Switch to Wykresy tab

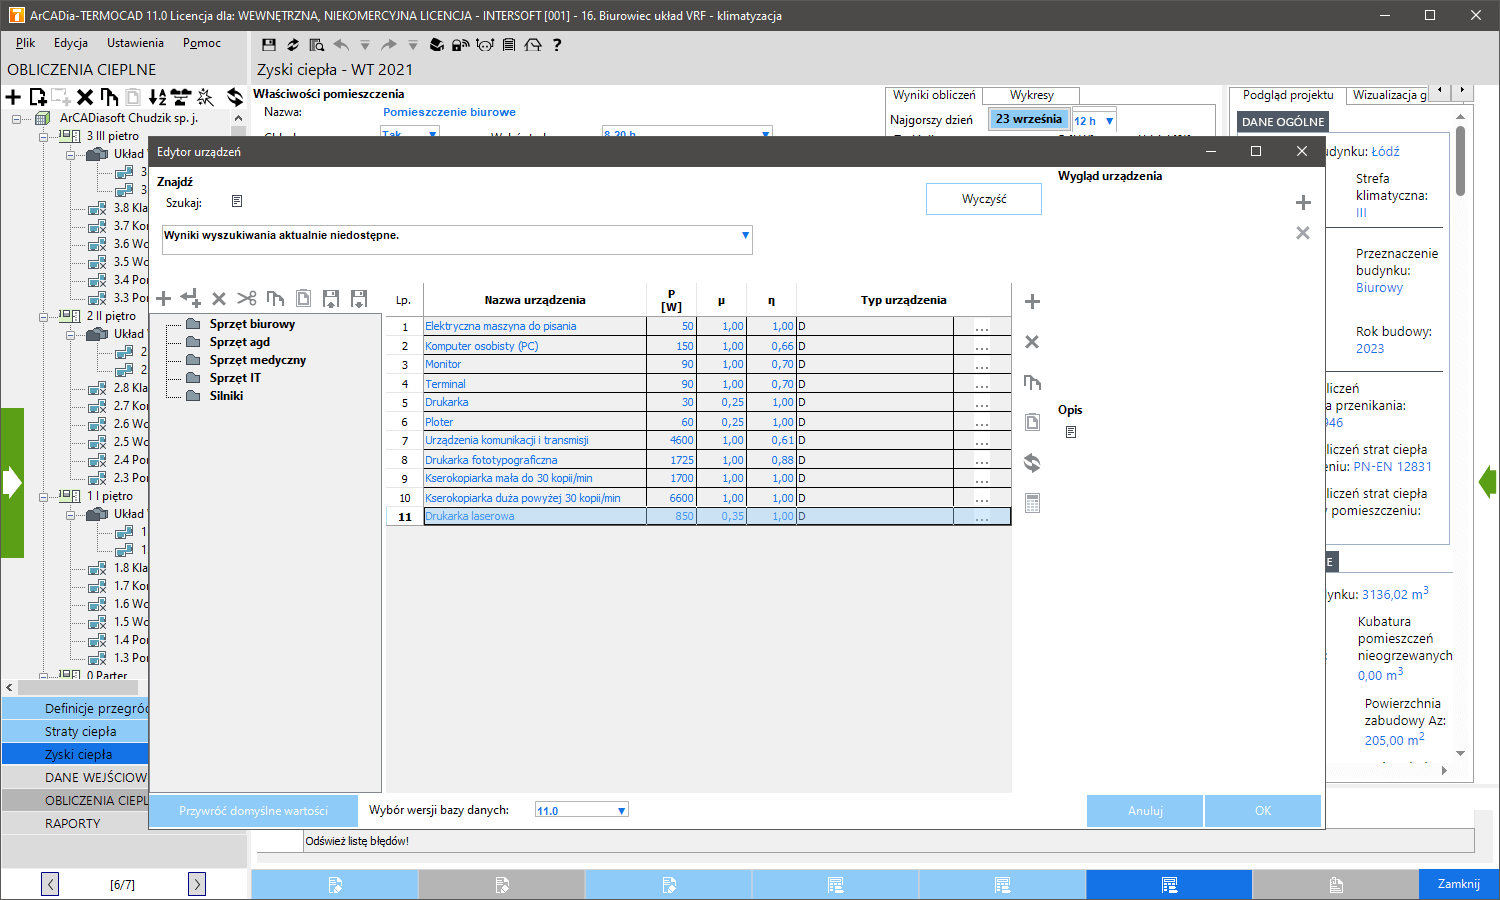(1031, 95)
